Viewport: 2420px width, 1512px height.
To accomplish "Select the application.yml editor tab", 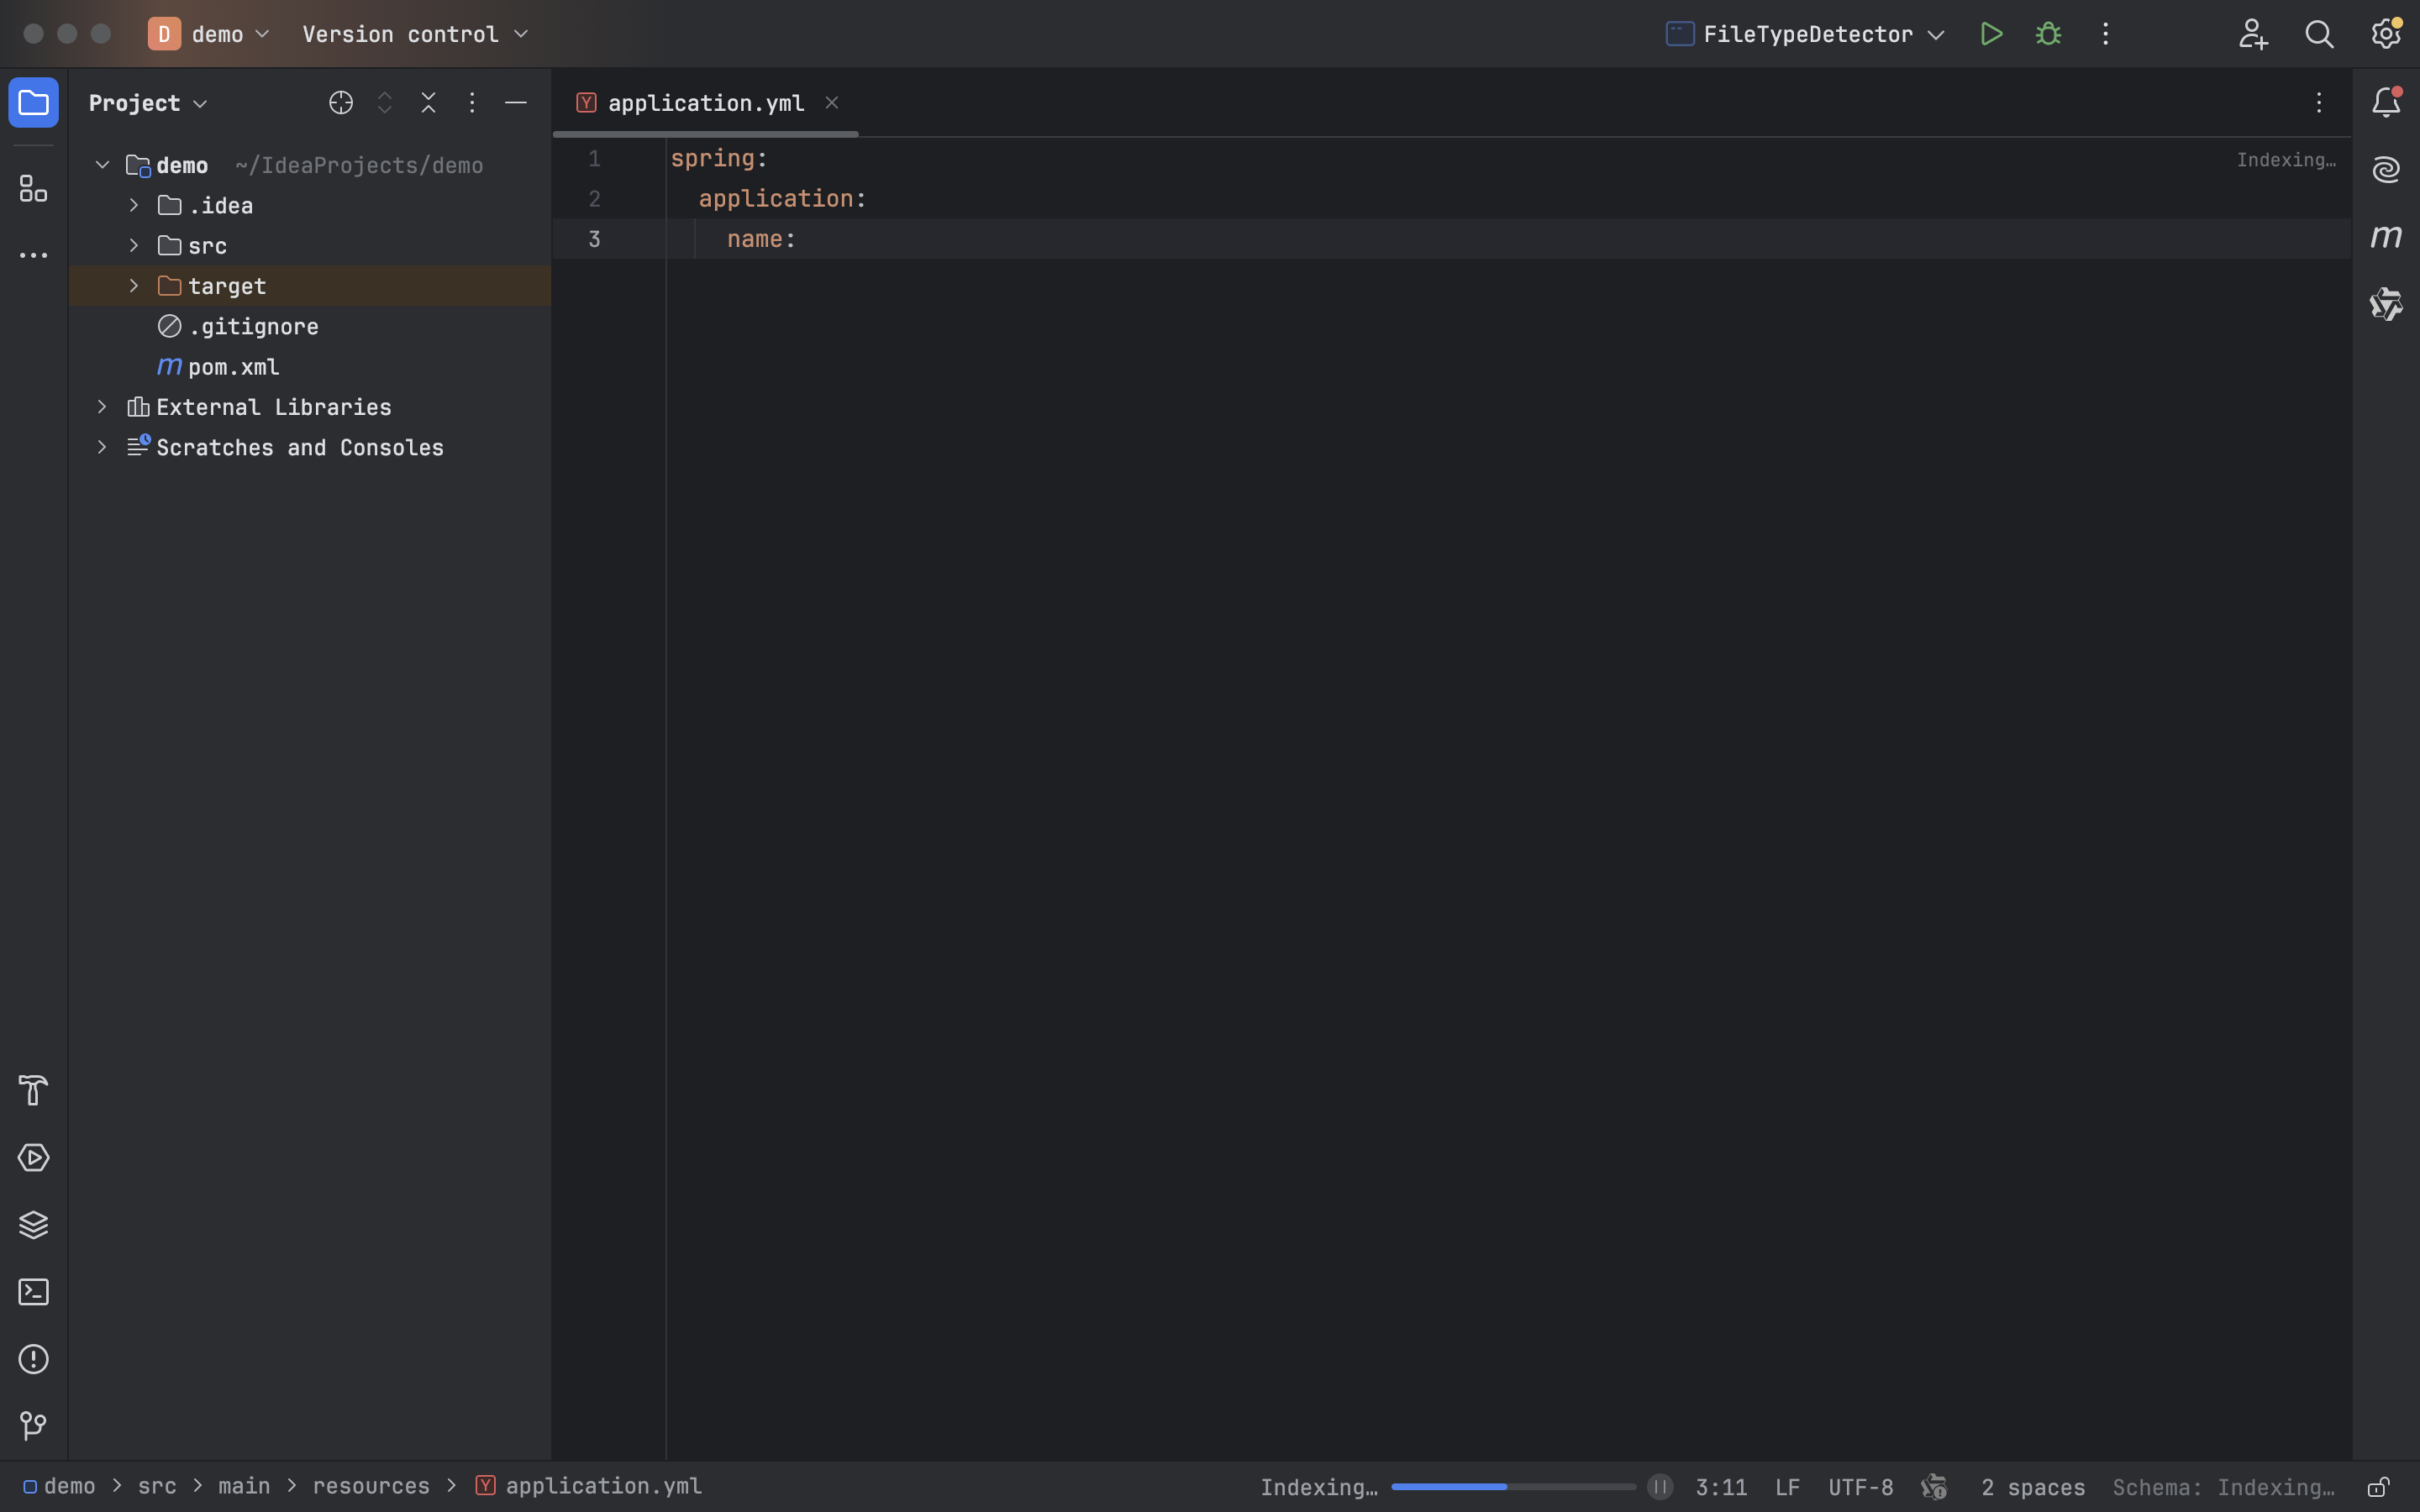I will click(705, 103).
